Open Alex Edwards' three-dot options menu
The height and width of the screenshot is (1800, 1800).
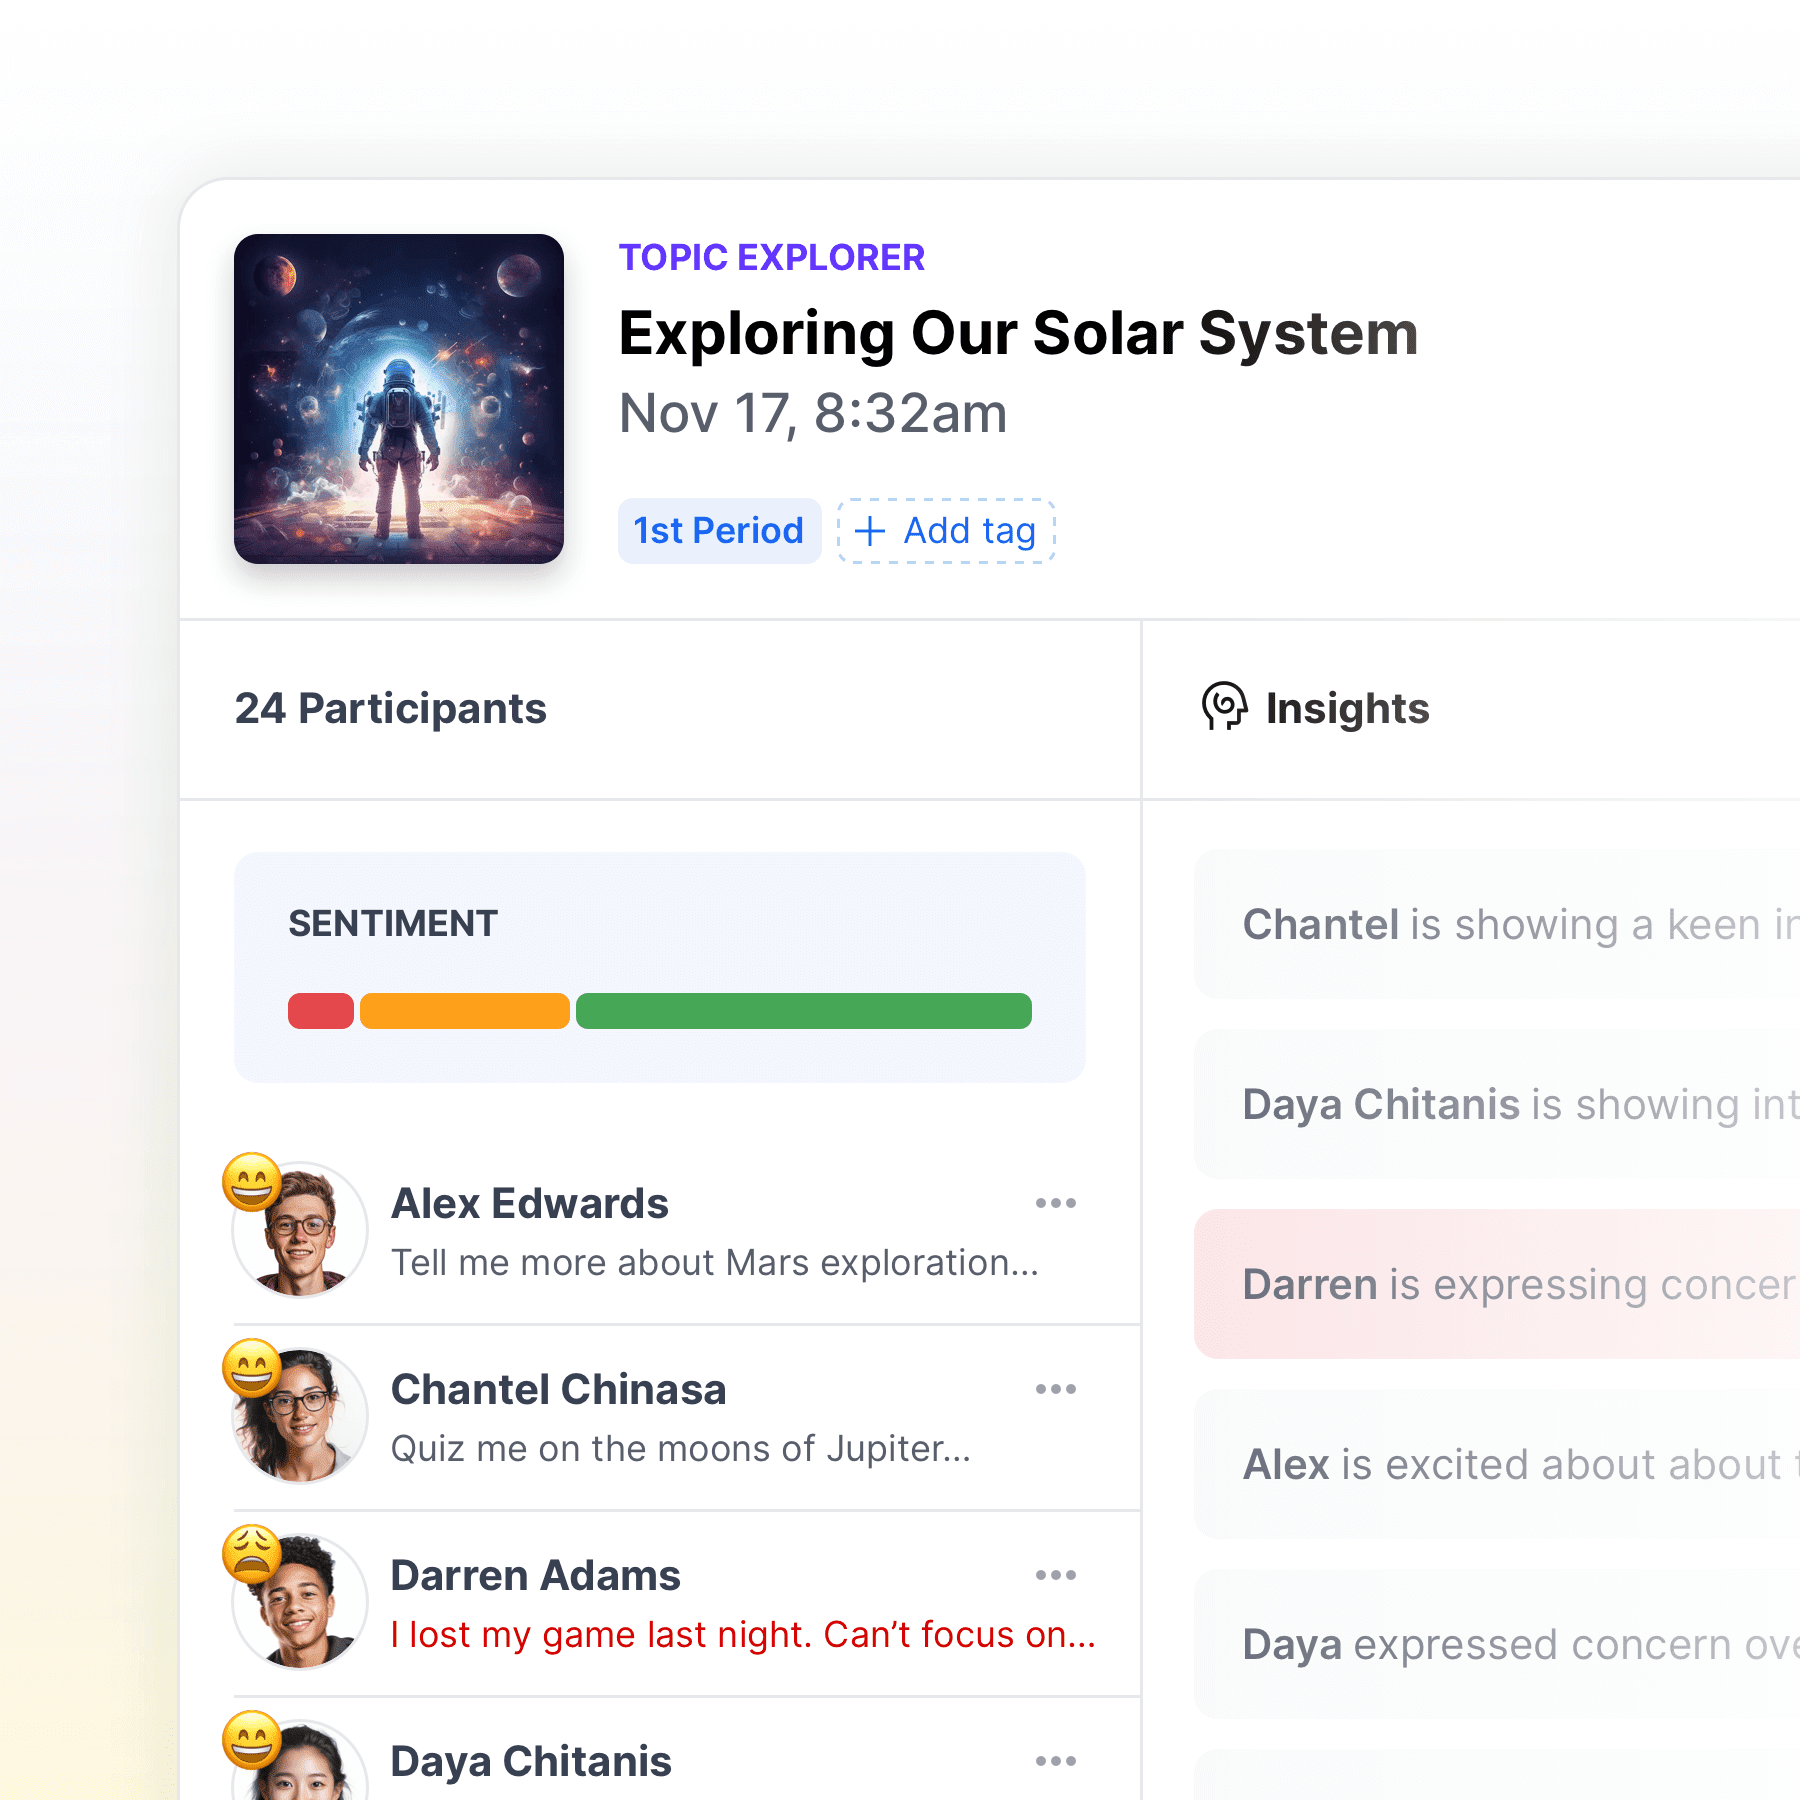(x=1056, y=1203)
